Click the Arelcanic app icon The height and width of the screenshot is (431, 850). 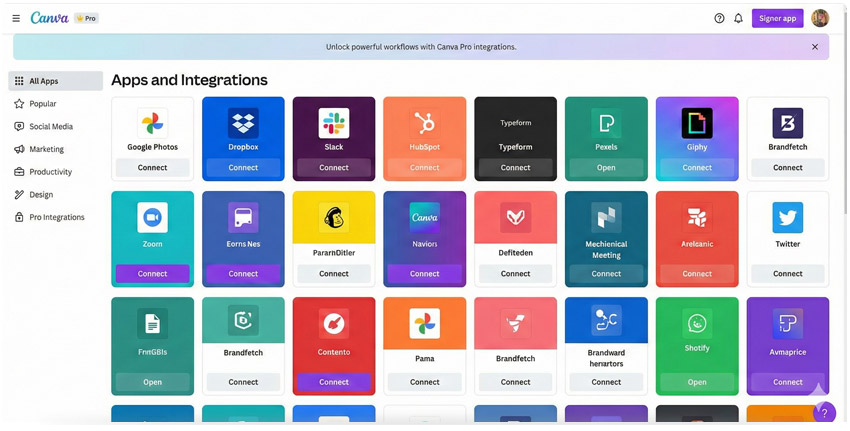click(697, 217)
